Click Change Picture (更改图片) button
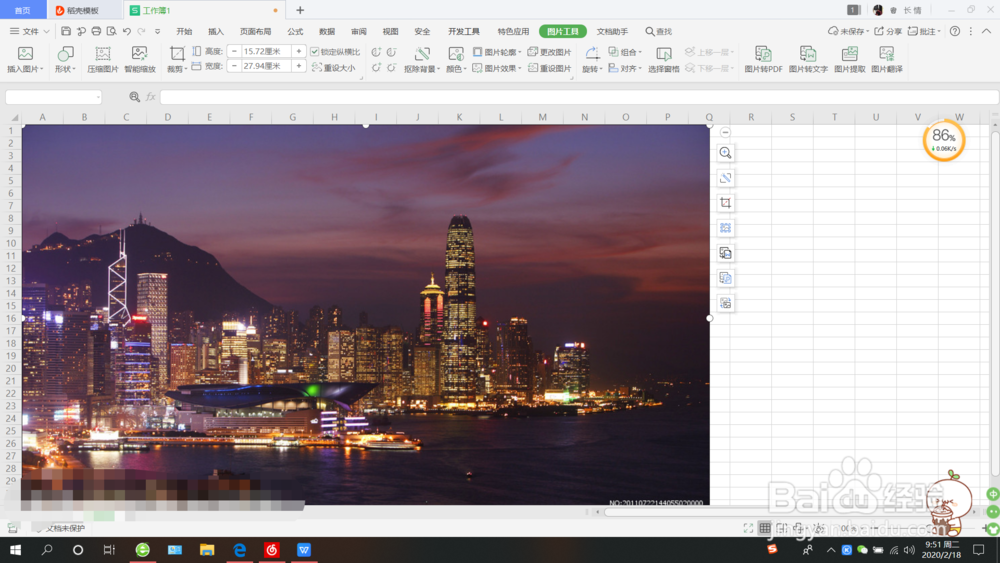 549,52
